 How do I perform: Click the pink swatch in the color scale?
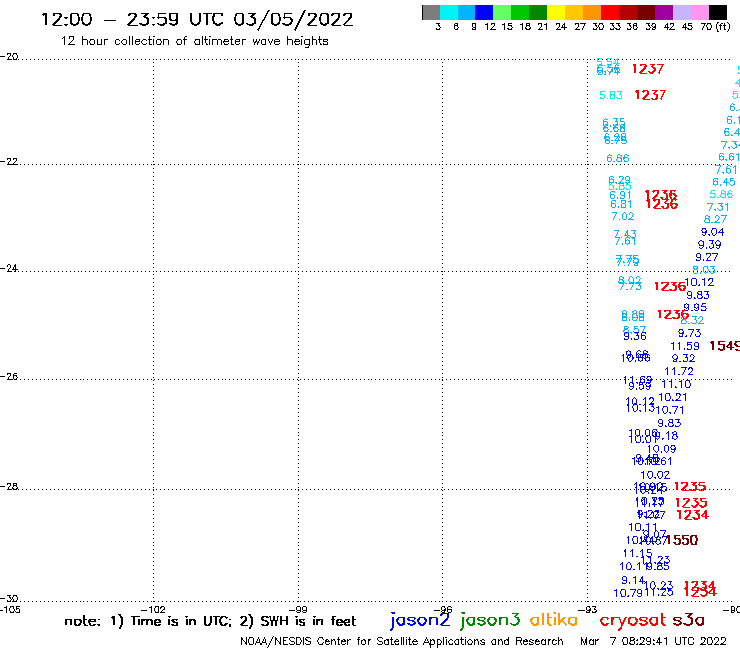pos(699,12)
